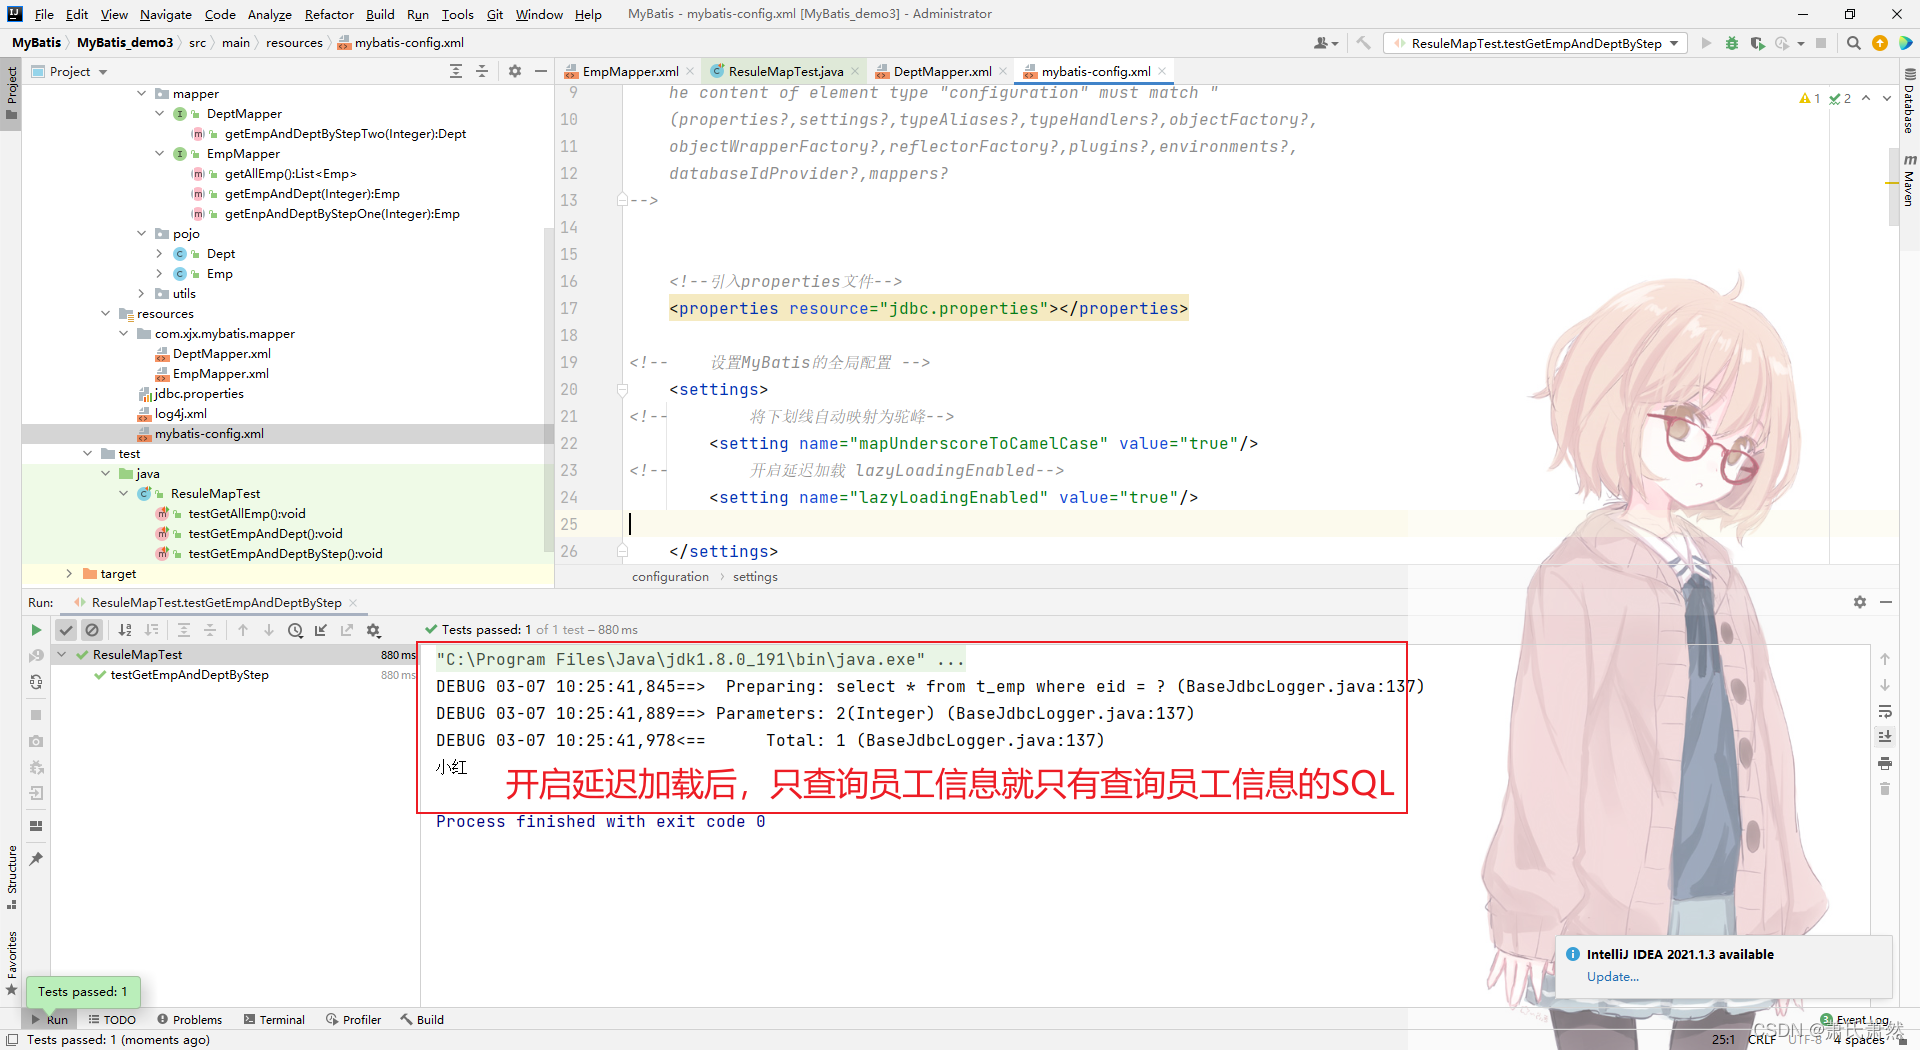Click Dump Threads camera icon

point(36,741)
